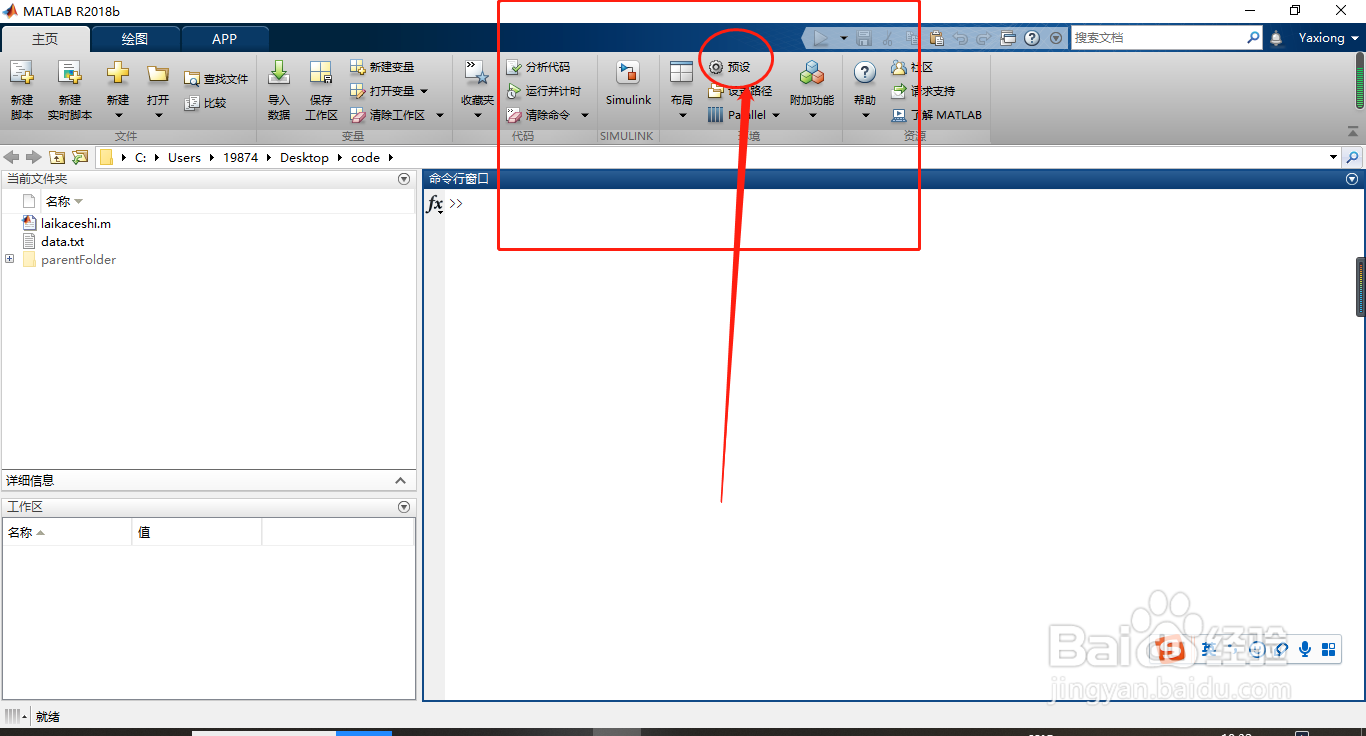The width and height of the screenshot is (1366, 736).
Task: Open 预设 (Preferences) with gear icon
Action: pos(729,67)
